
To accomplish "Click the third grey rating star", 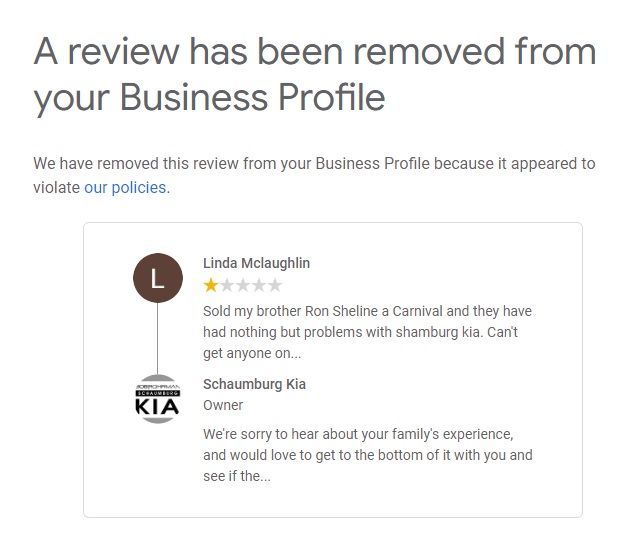I will click(243, 285).
